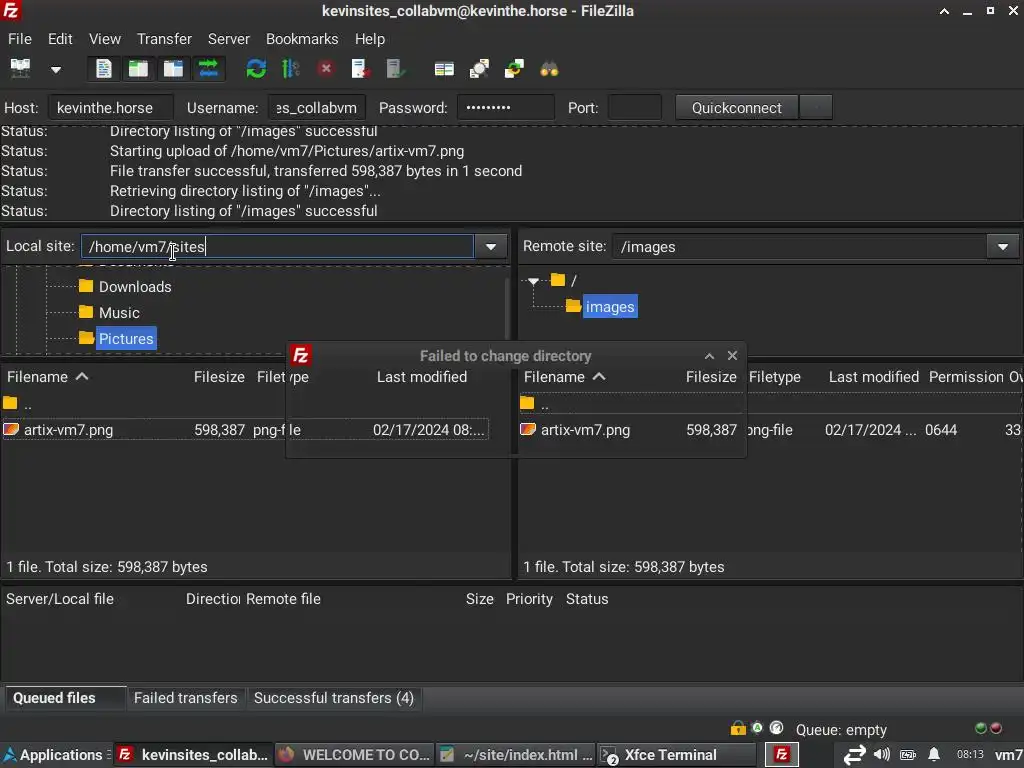Select the Pictures folder in local tree

click(125, 339)
